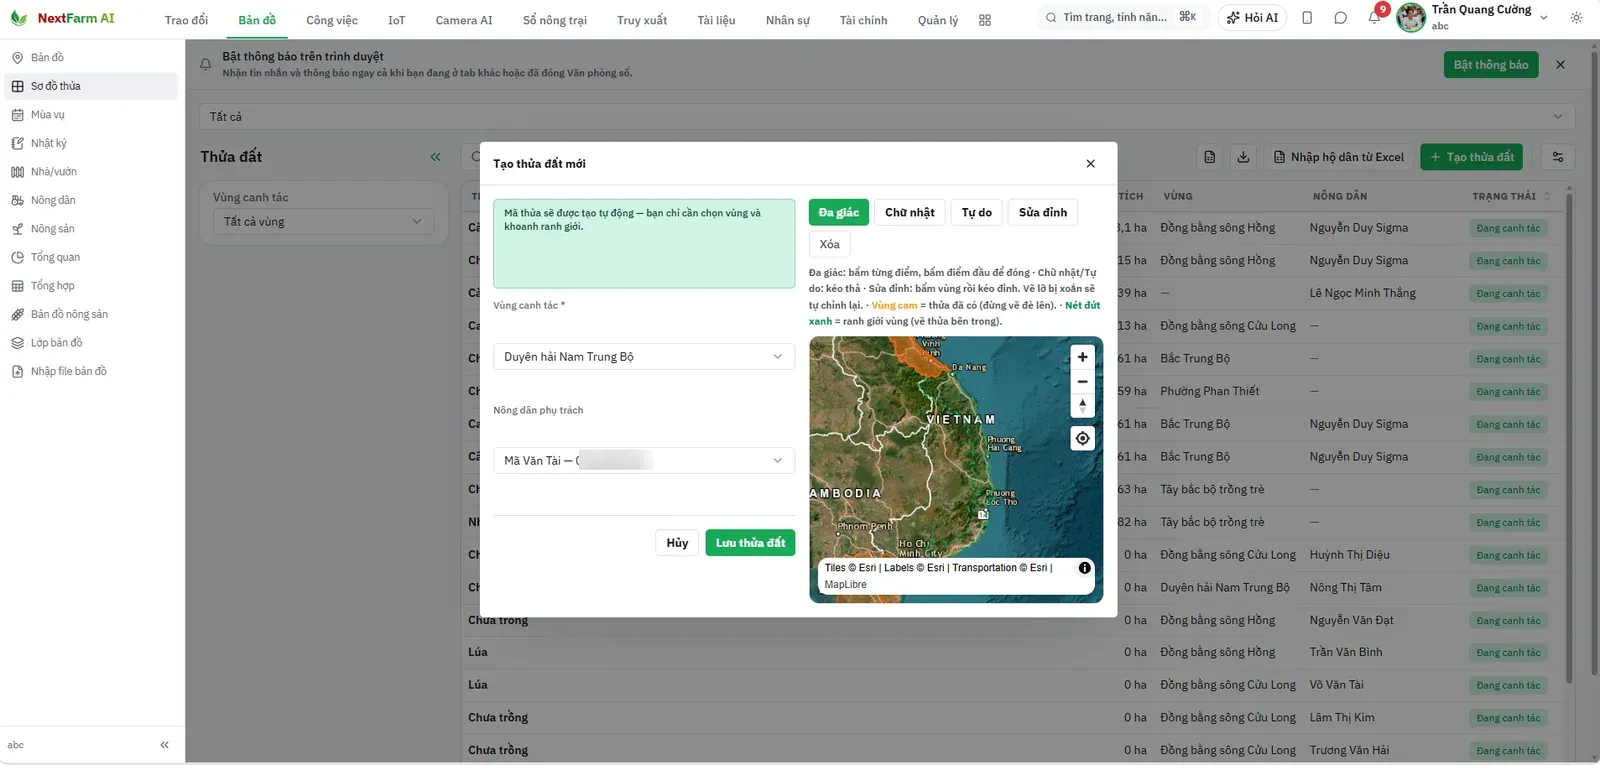Viewport: 1600px width, 765px height.
Task: Zoom out on the map
Action: (1082, 381)
